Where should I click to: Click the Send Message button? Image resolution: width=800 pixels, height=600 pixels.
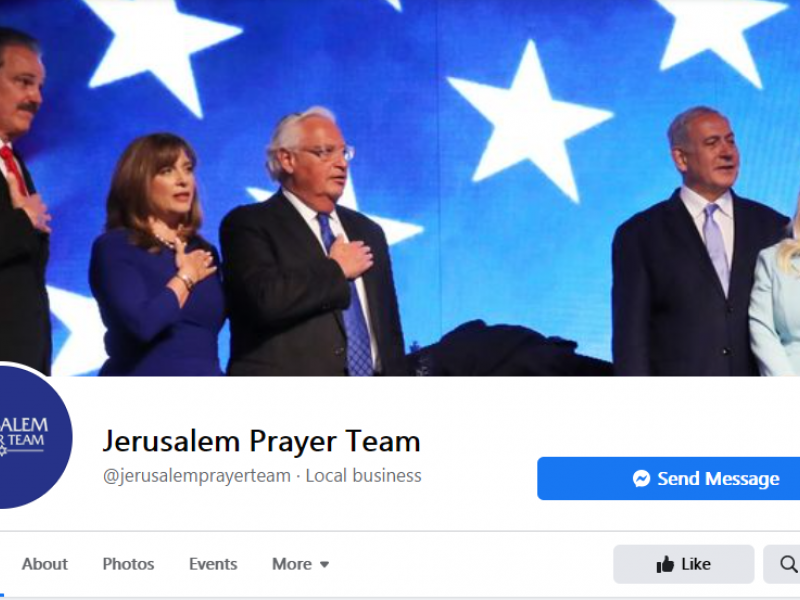click(668, 479)
